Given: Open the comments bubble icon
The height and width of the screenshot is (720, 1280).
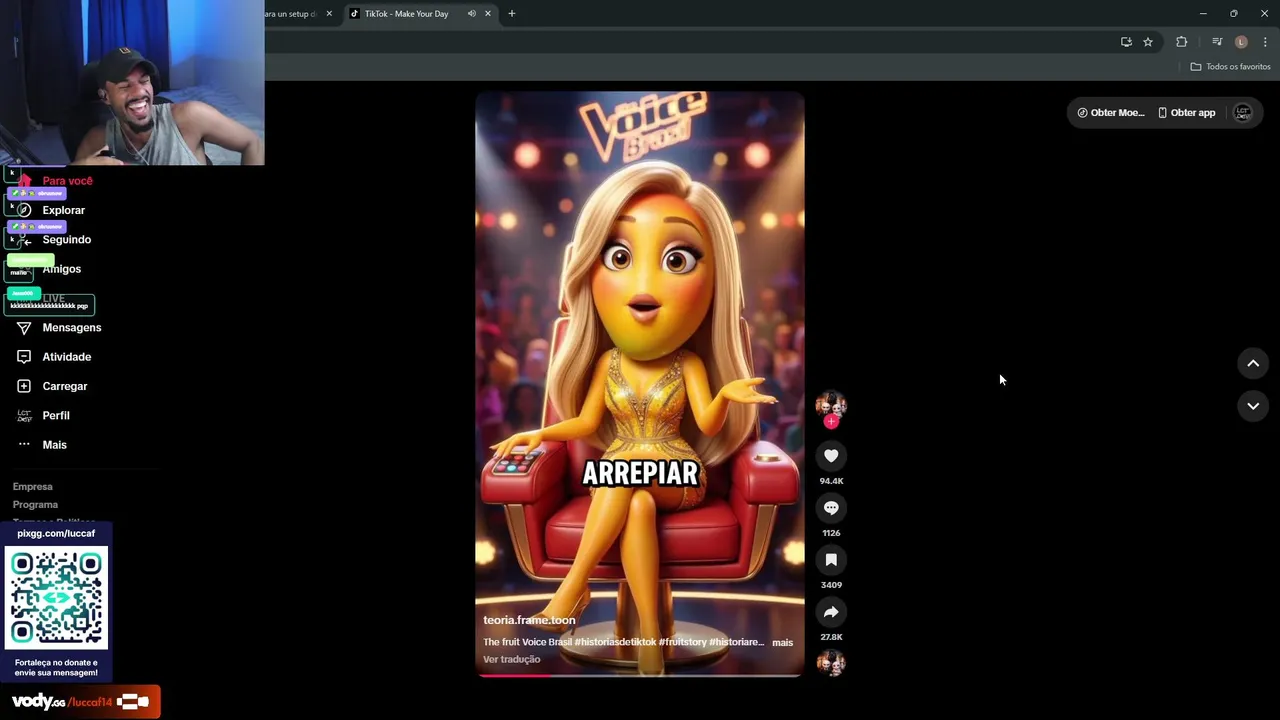Looking at the screenshot, I should click(x=831, y=508).
